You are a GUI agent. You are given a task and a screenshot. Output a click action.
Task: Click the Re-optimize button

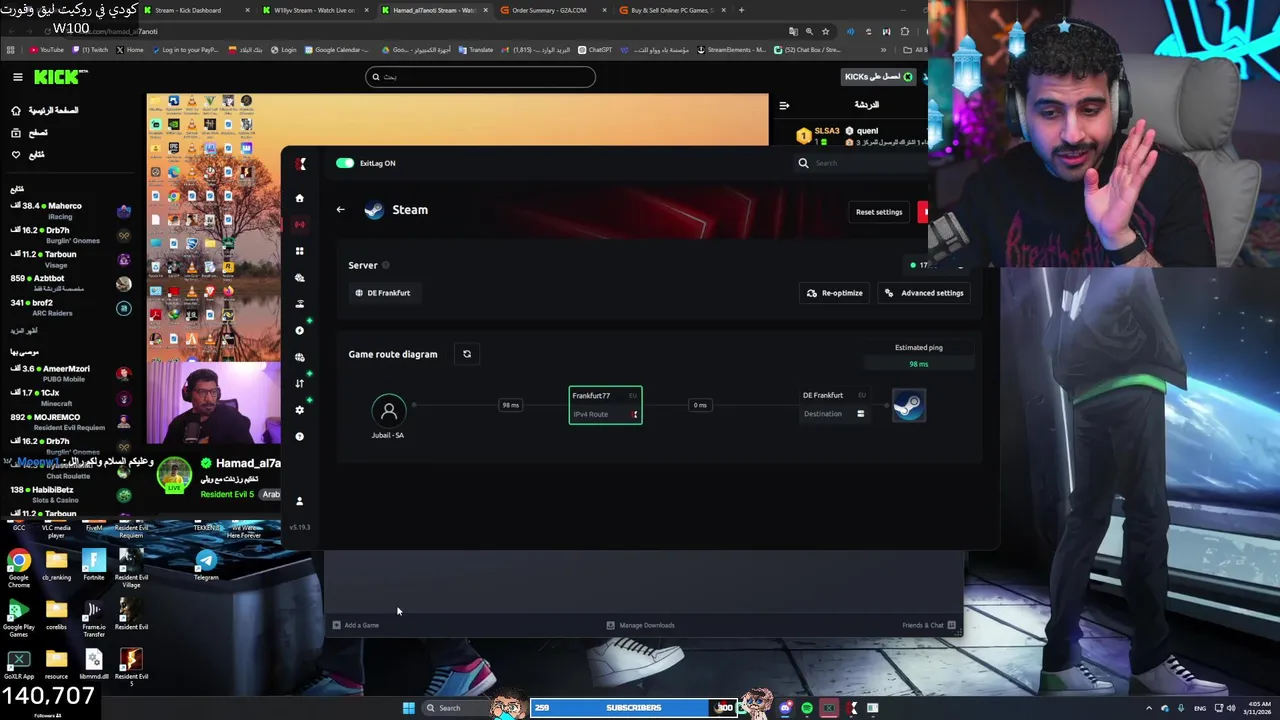(835, 293)
